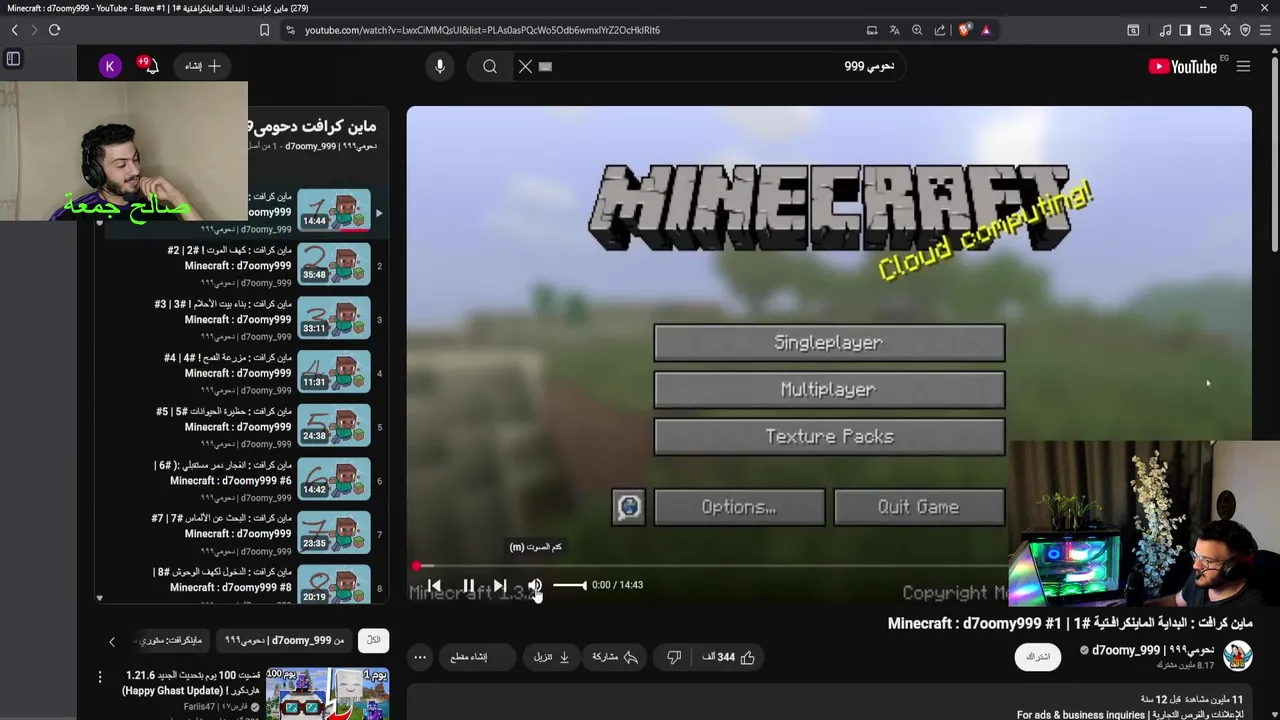Mute the video sound
1280x720 pixels.
(x=535, y=586)
